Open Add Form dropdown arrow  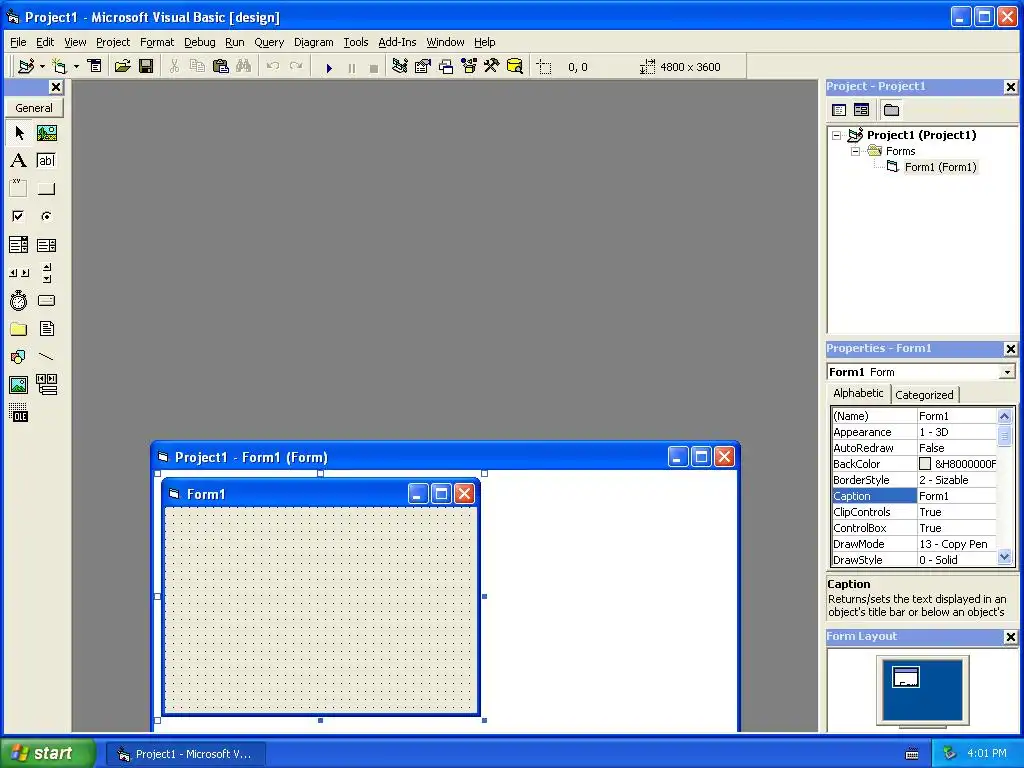(76, 67)
